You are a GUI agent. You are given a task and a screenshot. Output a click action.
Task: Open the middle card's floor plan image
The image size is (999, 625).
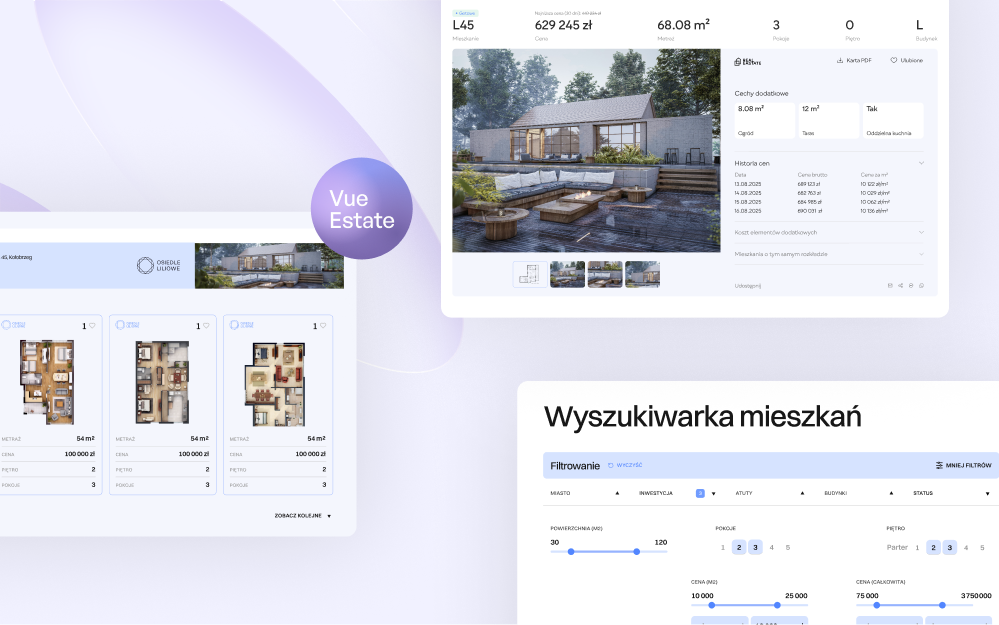162,382
